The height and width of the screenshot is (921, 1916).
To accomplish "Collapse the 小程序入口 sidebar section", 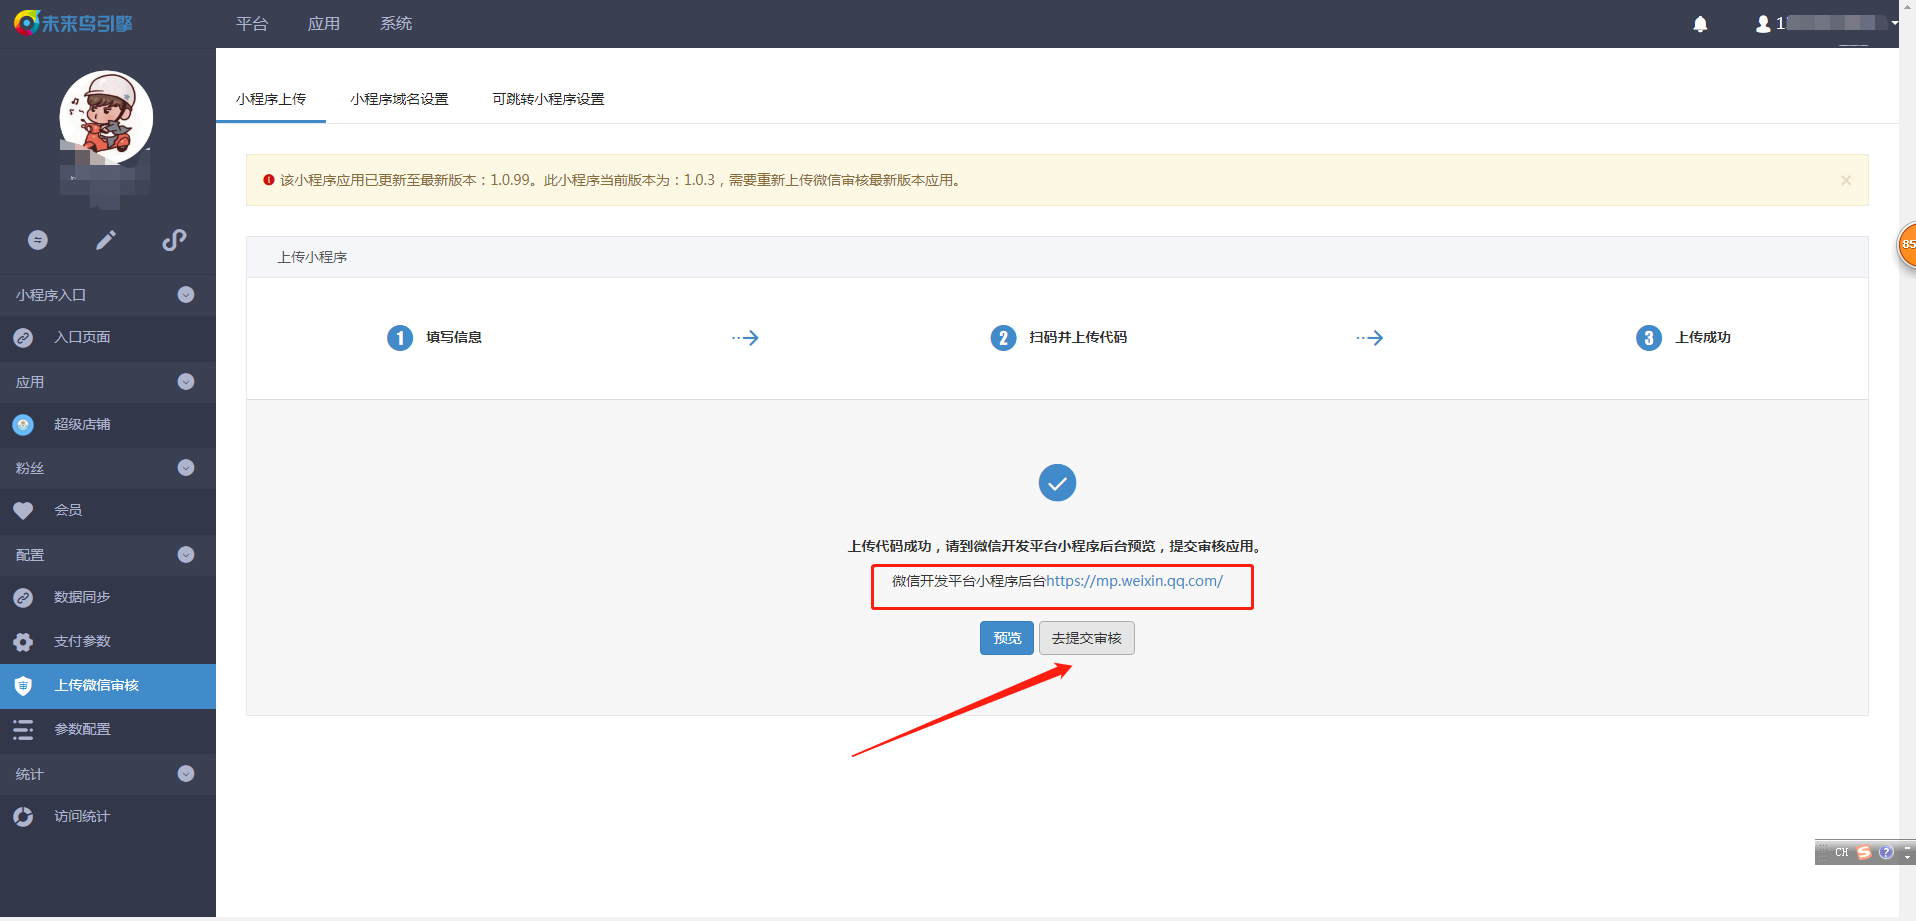I will 186,295.
